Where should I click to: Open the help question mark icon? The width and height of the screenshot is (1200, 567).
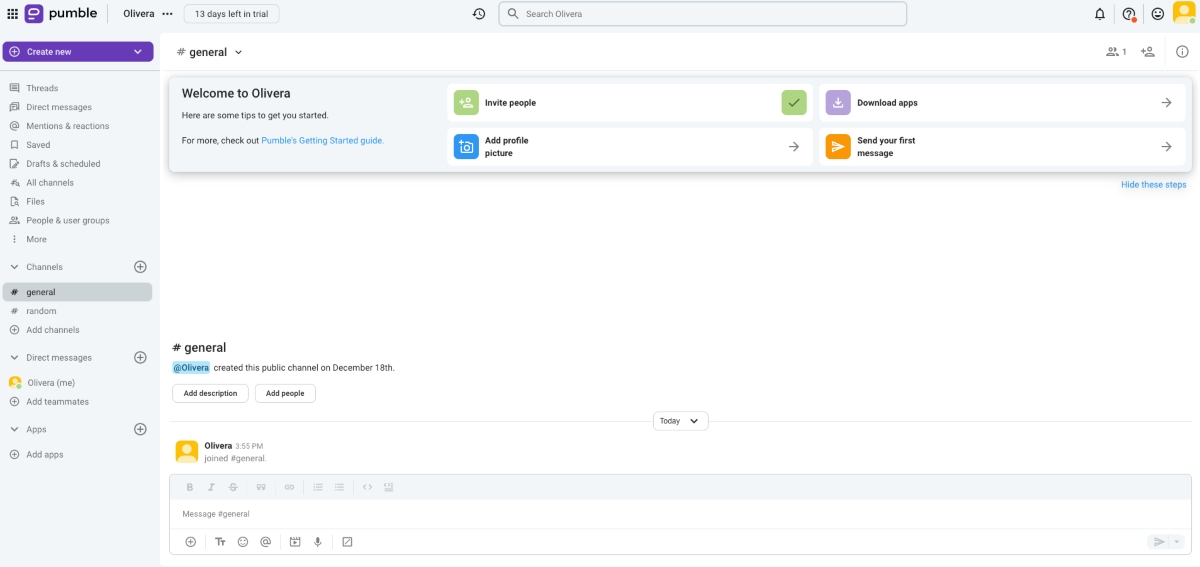1129,14
